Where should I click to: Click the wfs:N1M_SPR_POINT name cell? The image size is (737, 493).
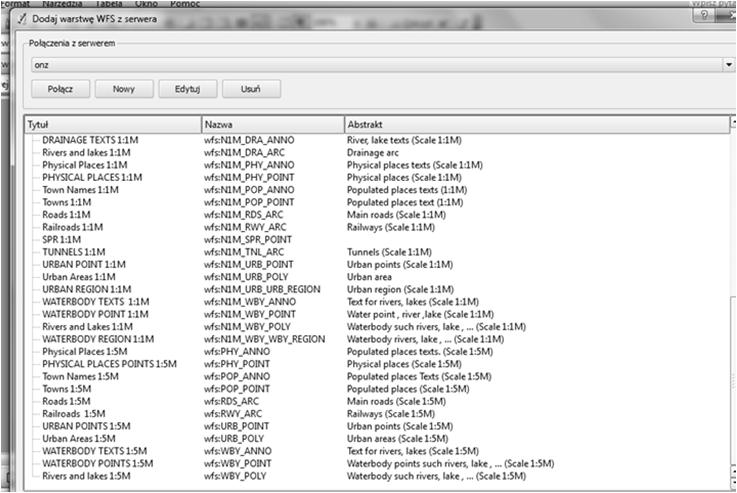click(x=248, y=239)
